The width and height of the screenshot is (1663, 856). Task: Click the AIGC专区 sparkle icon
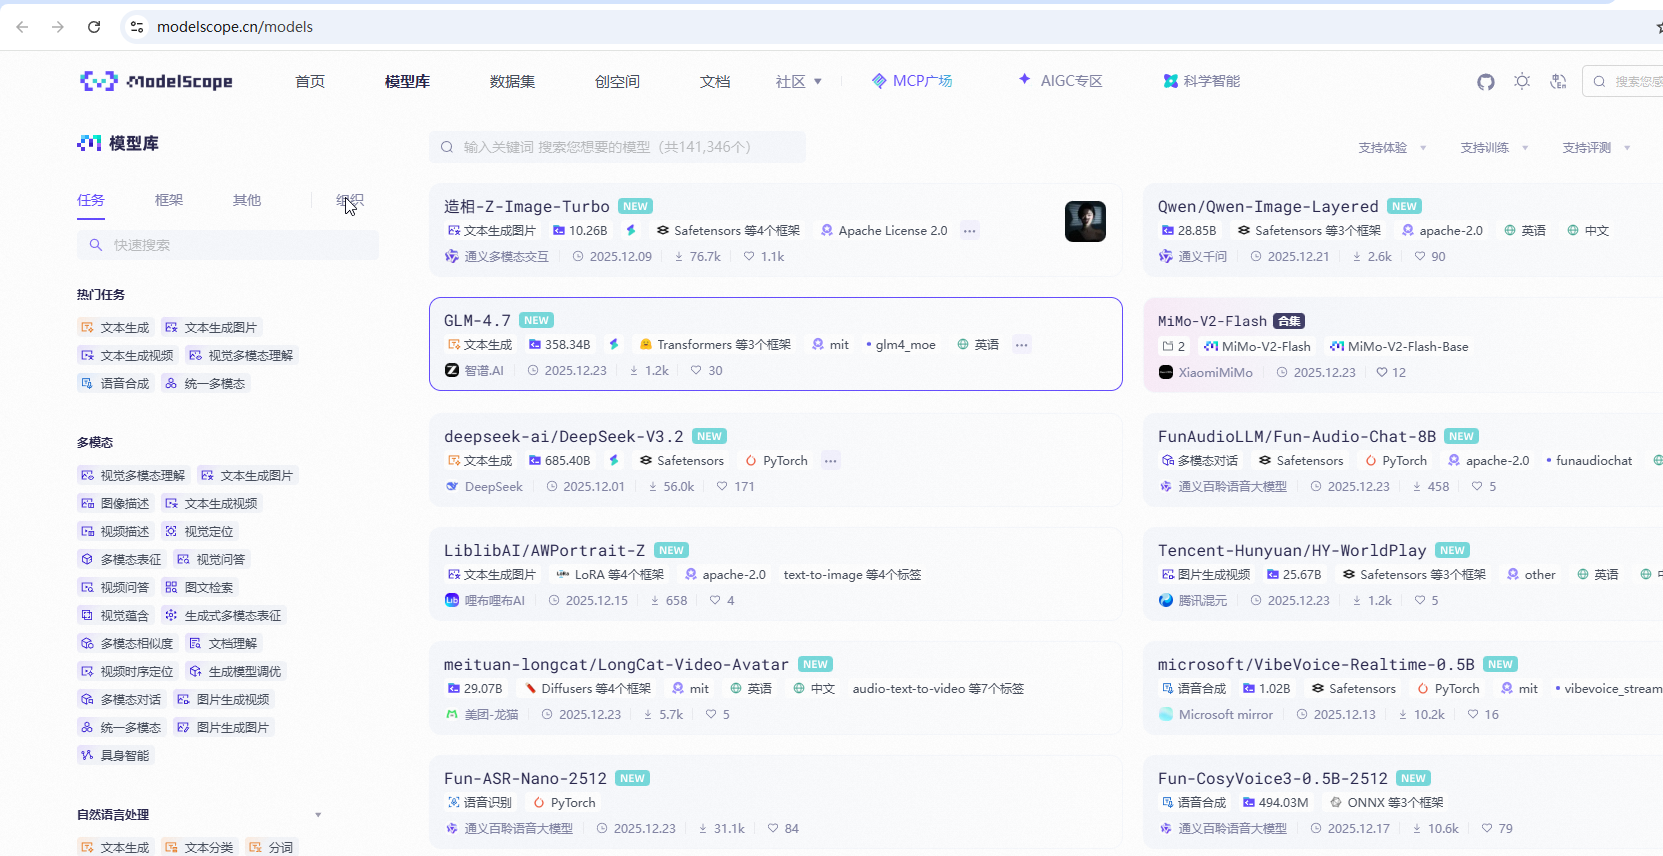(x=1025, y=79)
